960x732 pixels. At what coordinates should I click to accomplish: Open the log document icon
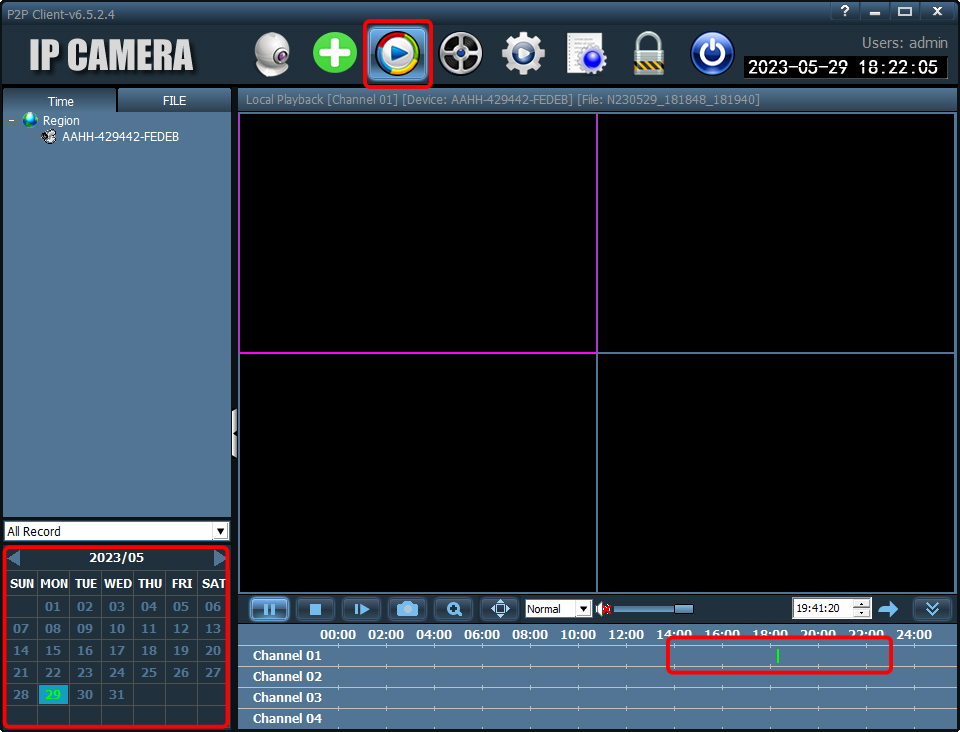click(x=586, y=54)
